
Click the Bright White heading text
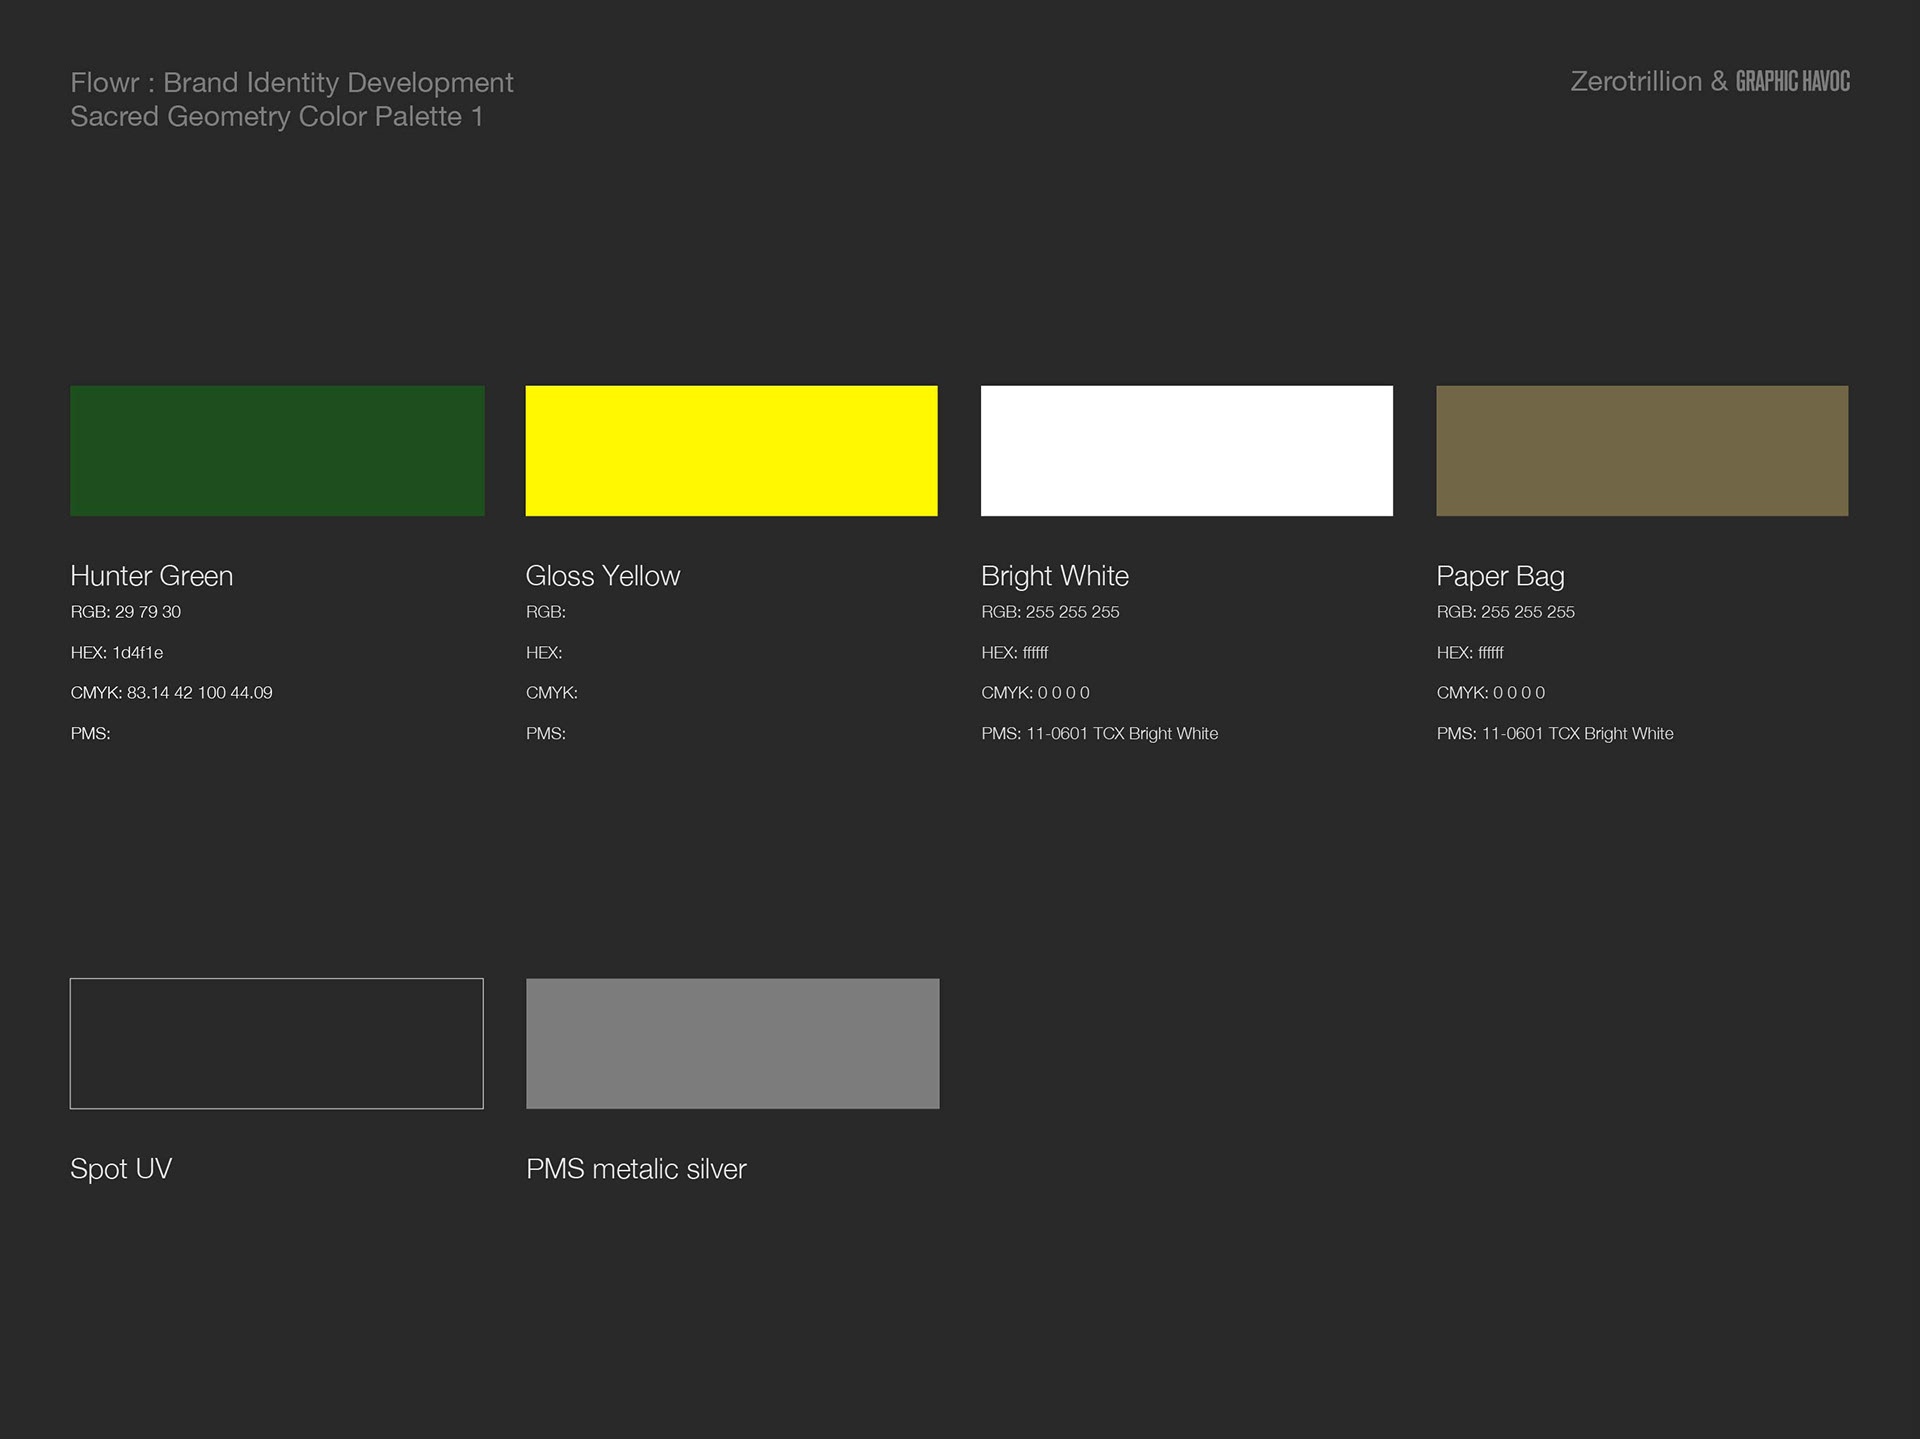(1054, 576)
